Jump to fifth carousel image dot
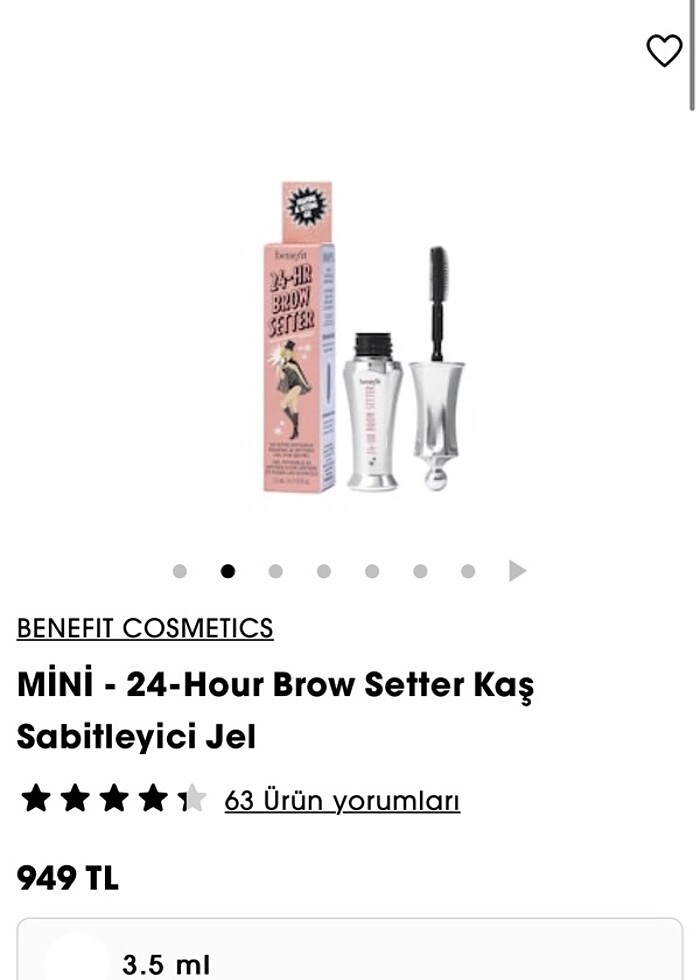 point(372,571)
